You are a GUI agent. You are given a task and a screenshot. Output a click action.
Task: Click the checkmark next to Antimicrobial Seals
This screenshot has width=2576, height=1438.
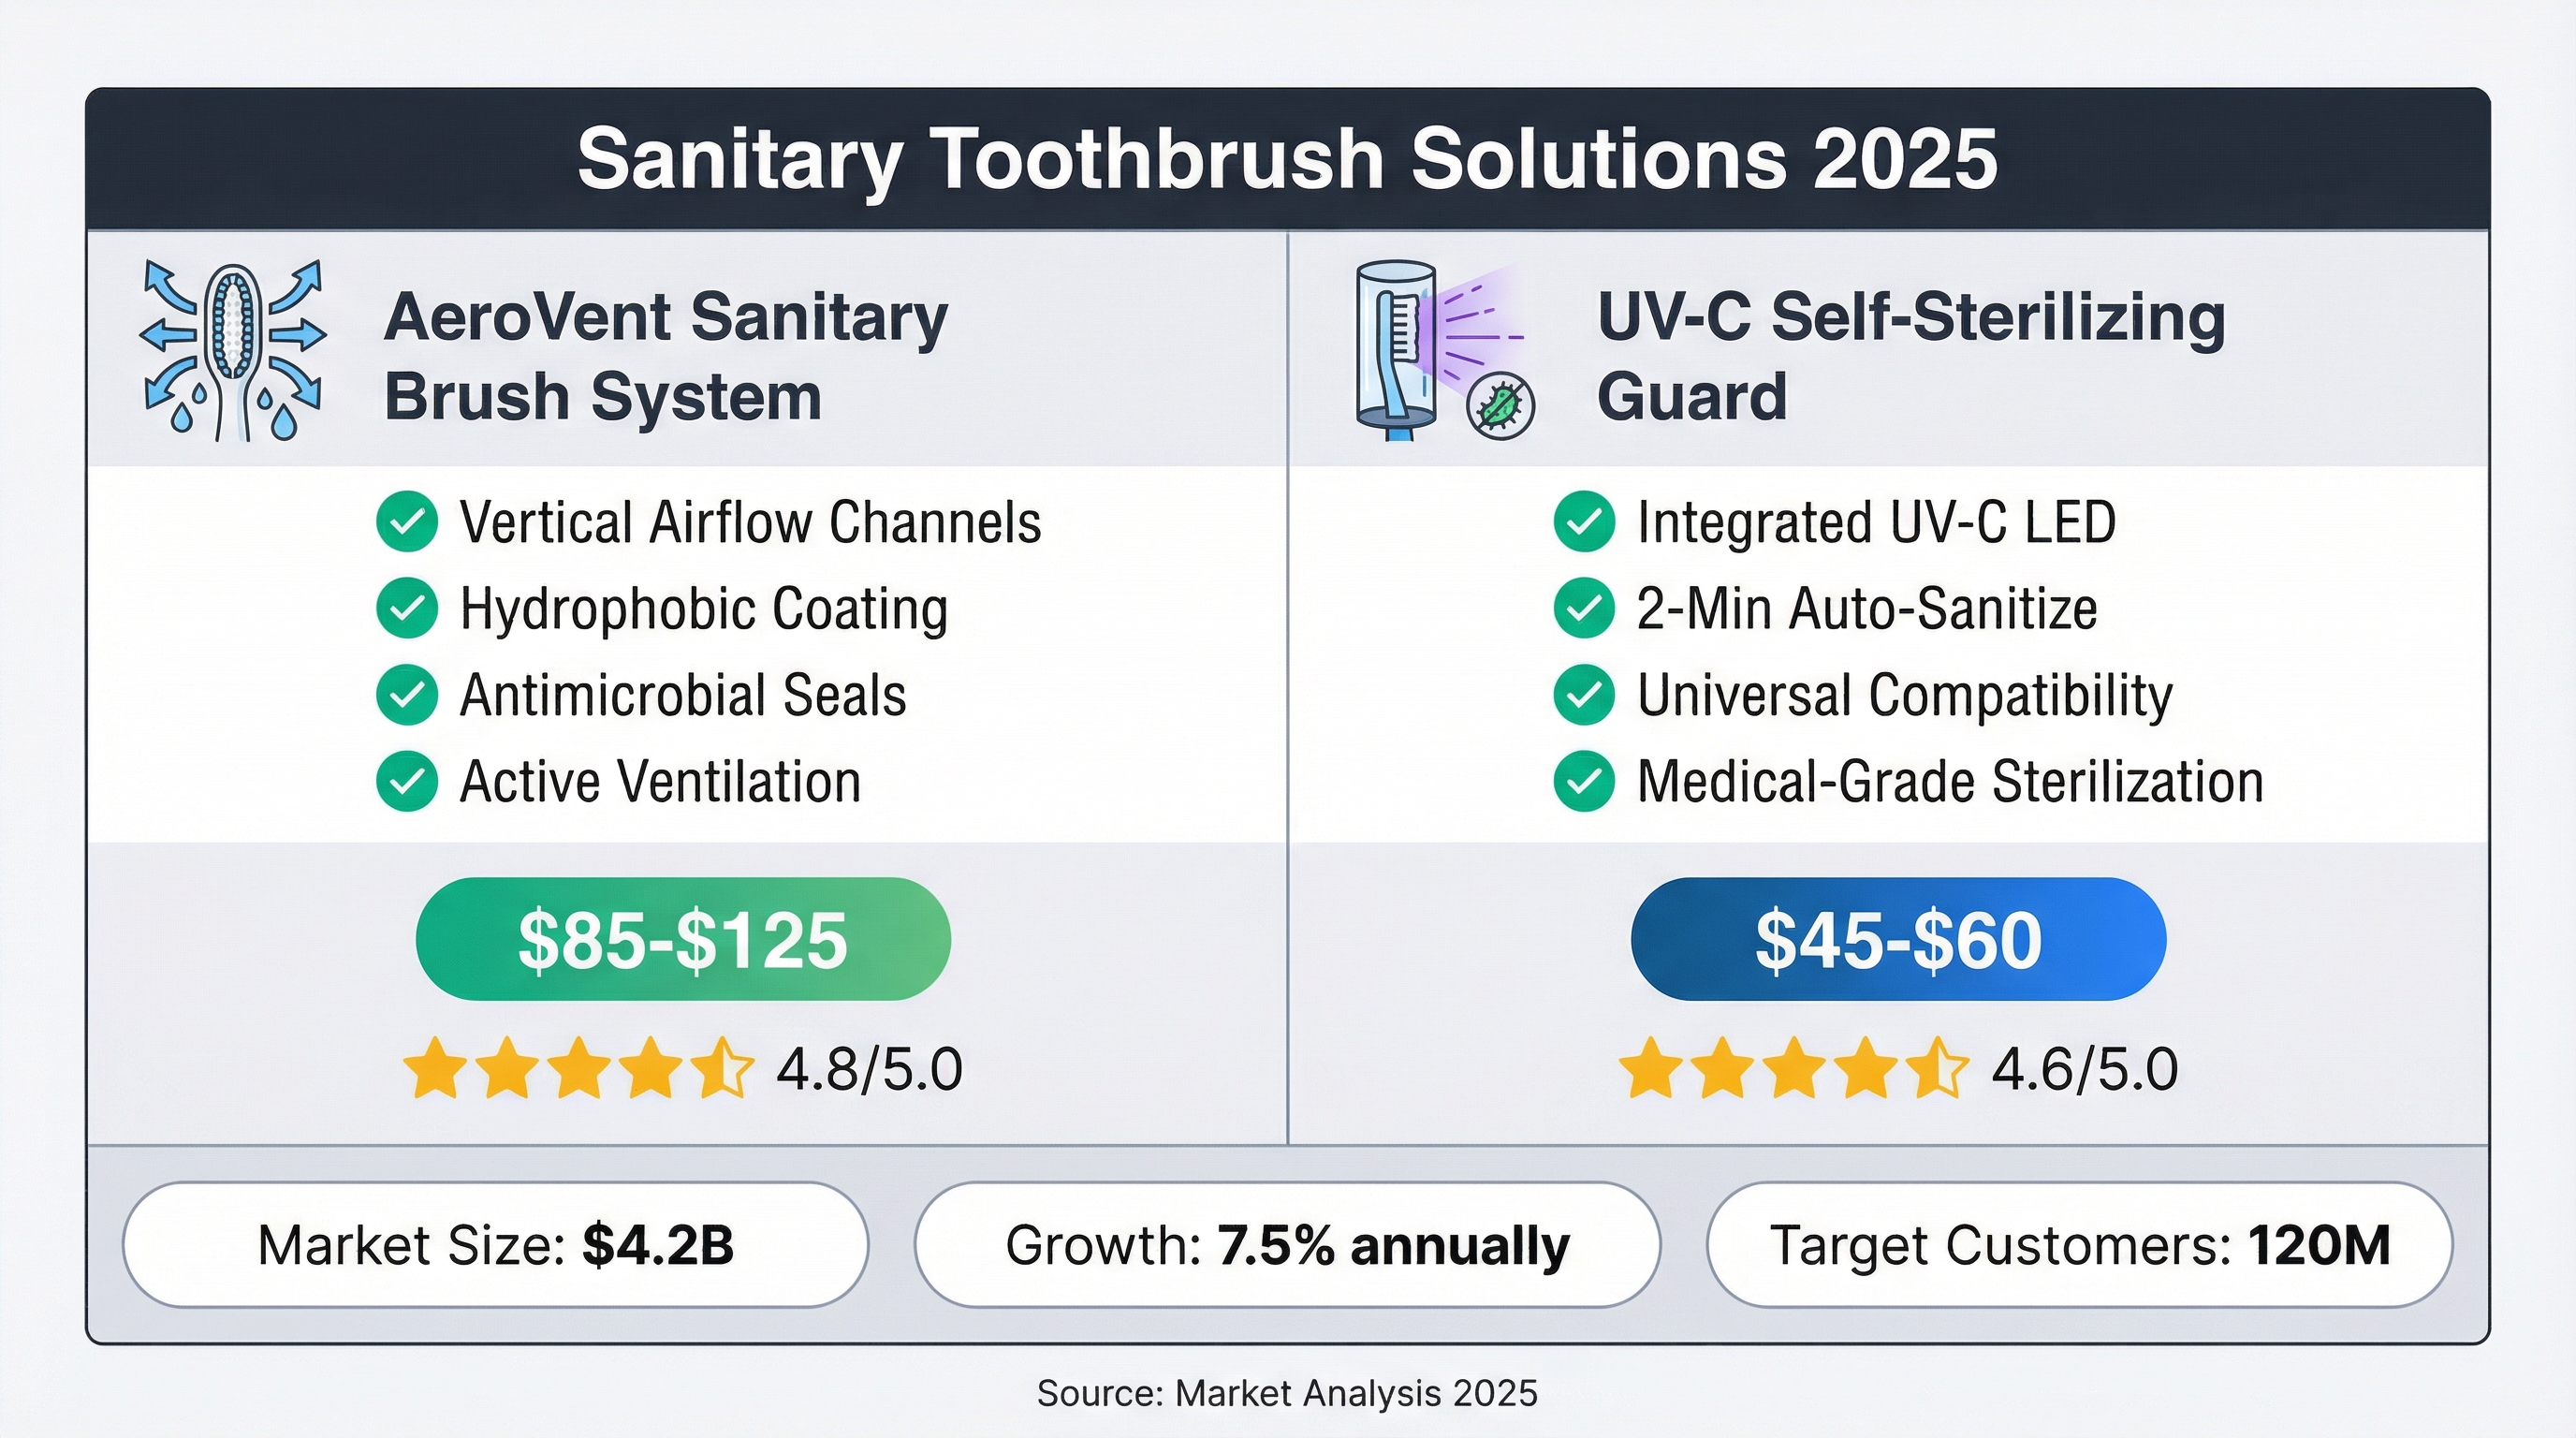(x=407, y=695)
